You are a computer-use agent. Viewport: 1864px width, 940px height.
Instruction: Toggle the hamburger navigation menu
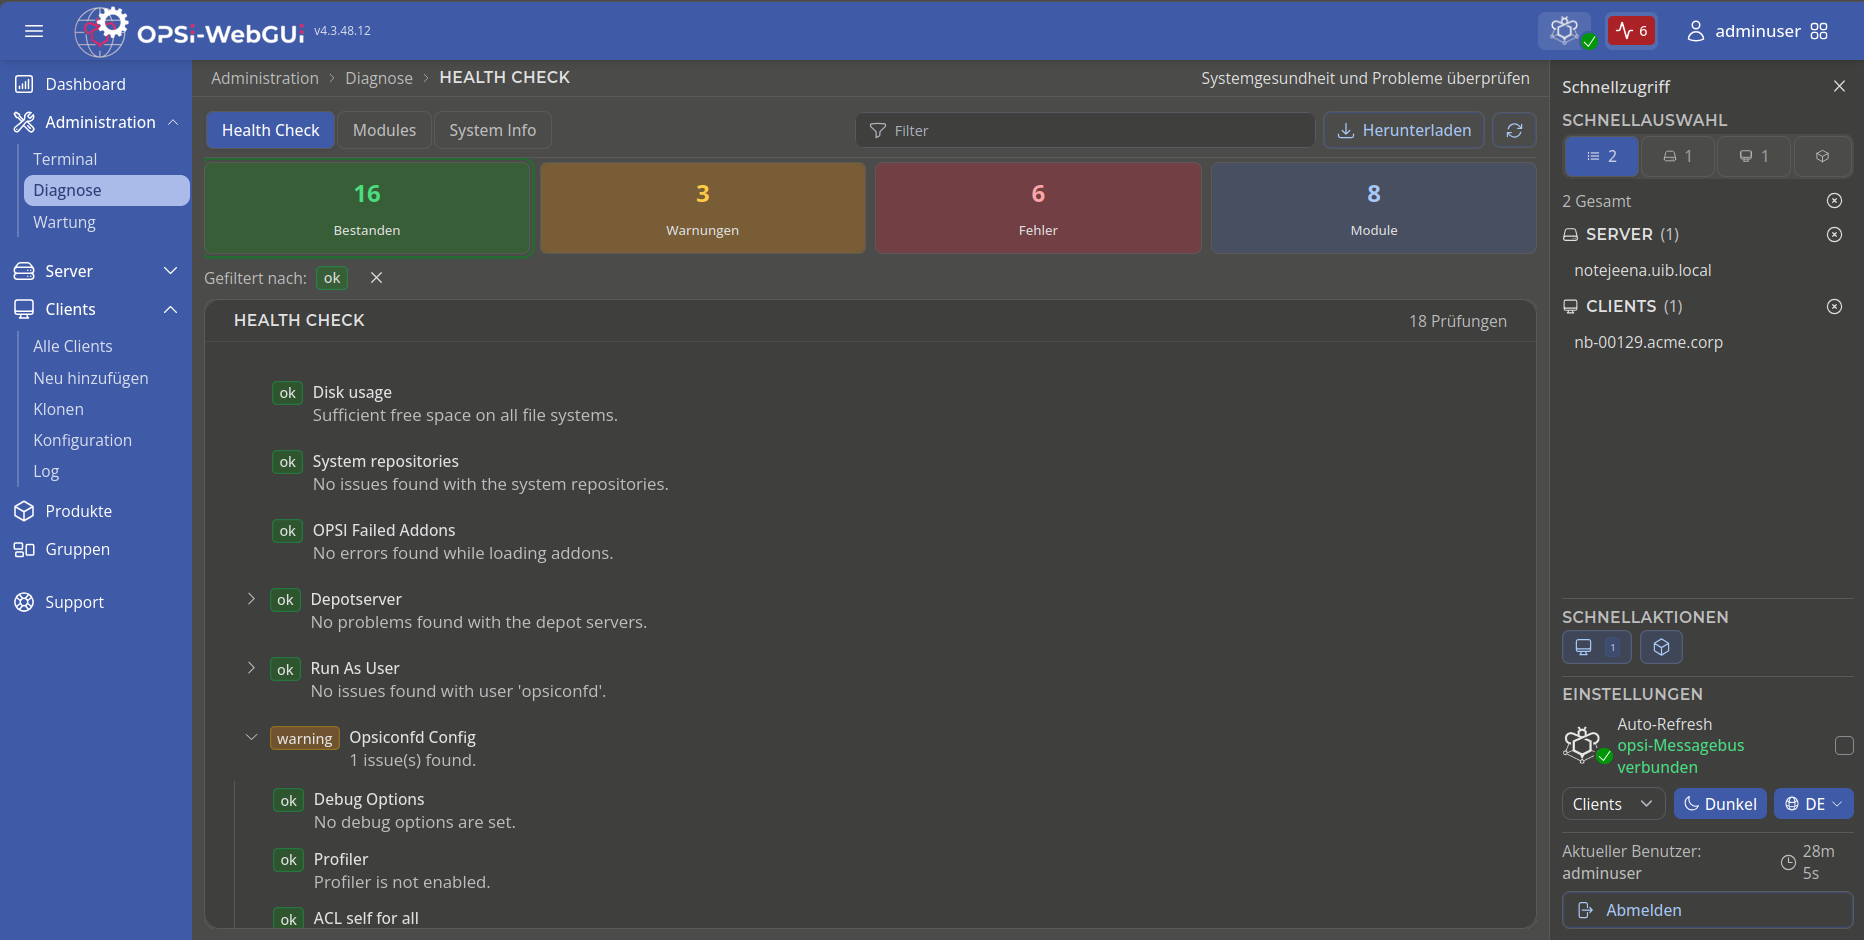point(34,31)
